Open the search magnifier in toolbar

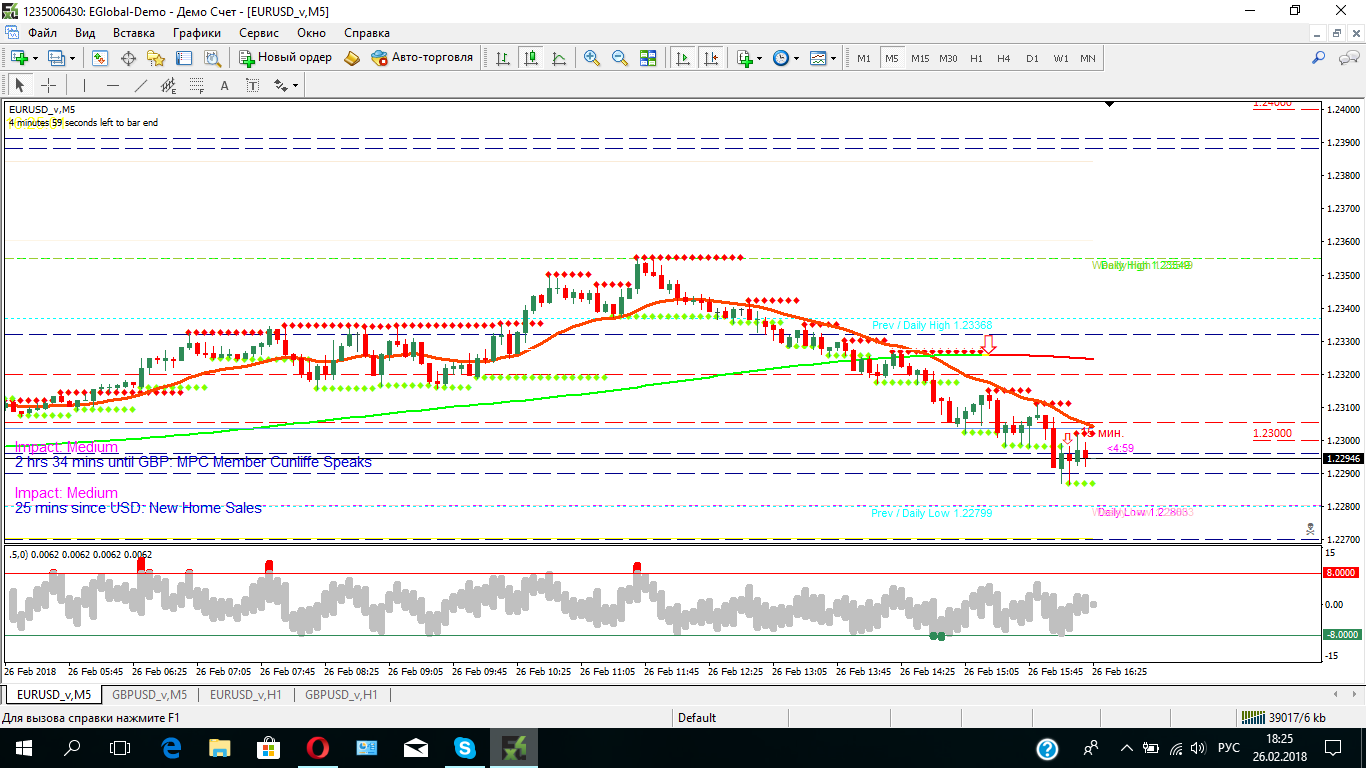[x=1319, y=58]
